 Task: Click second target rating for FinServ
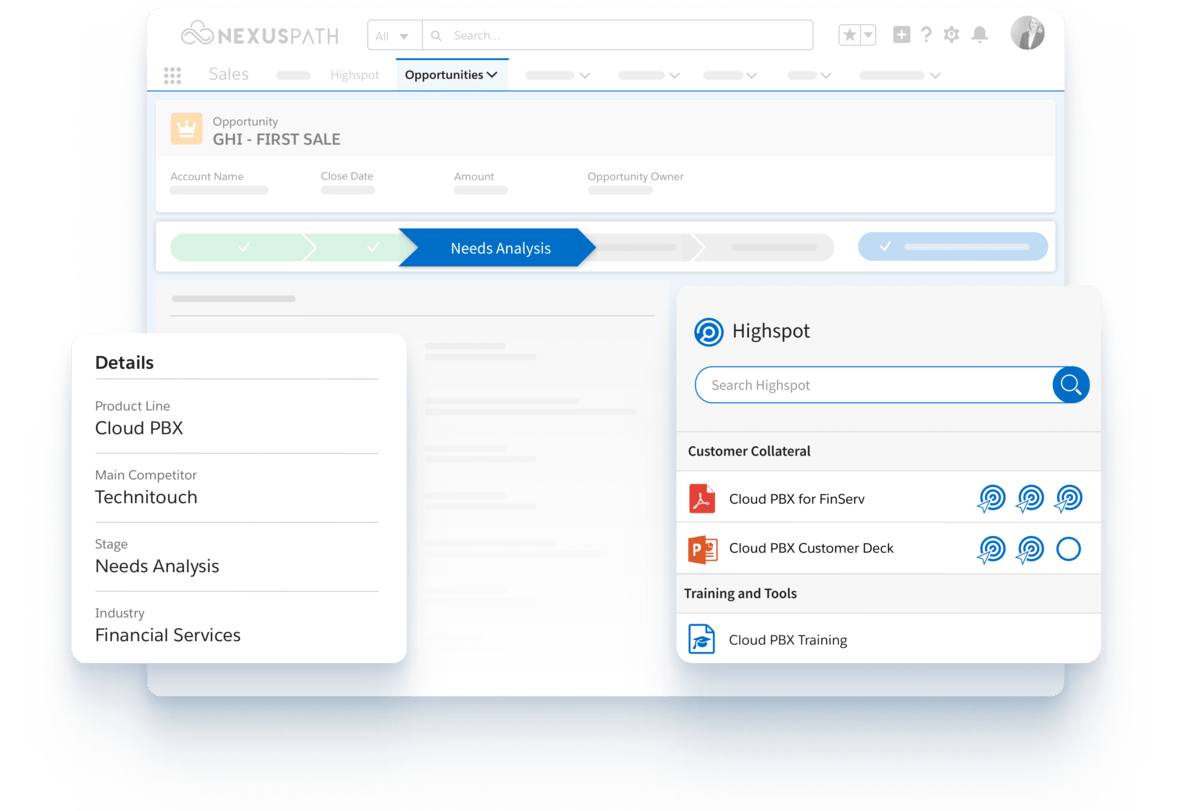[x=1030, y=498]
